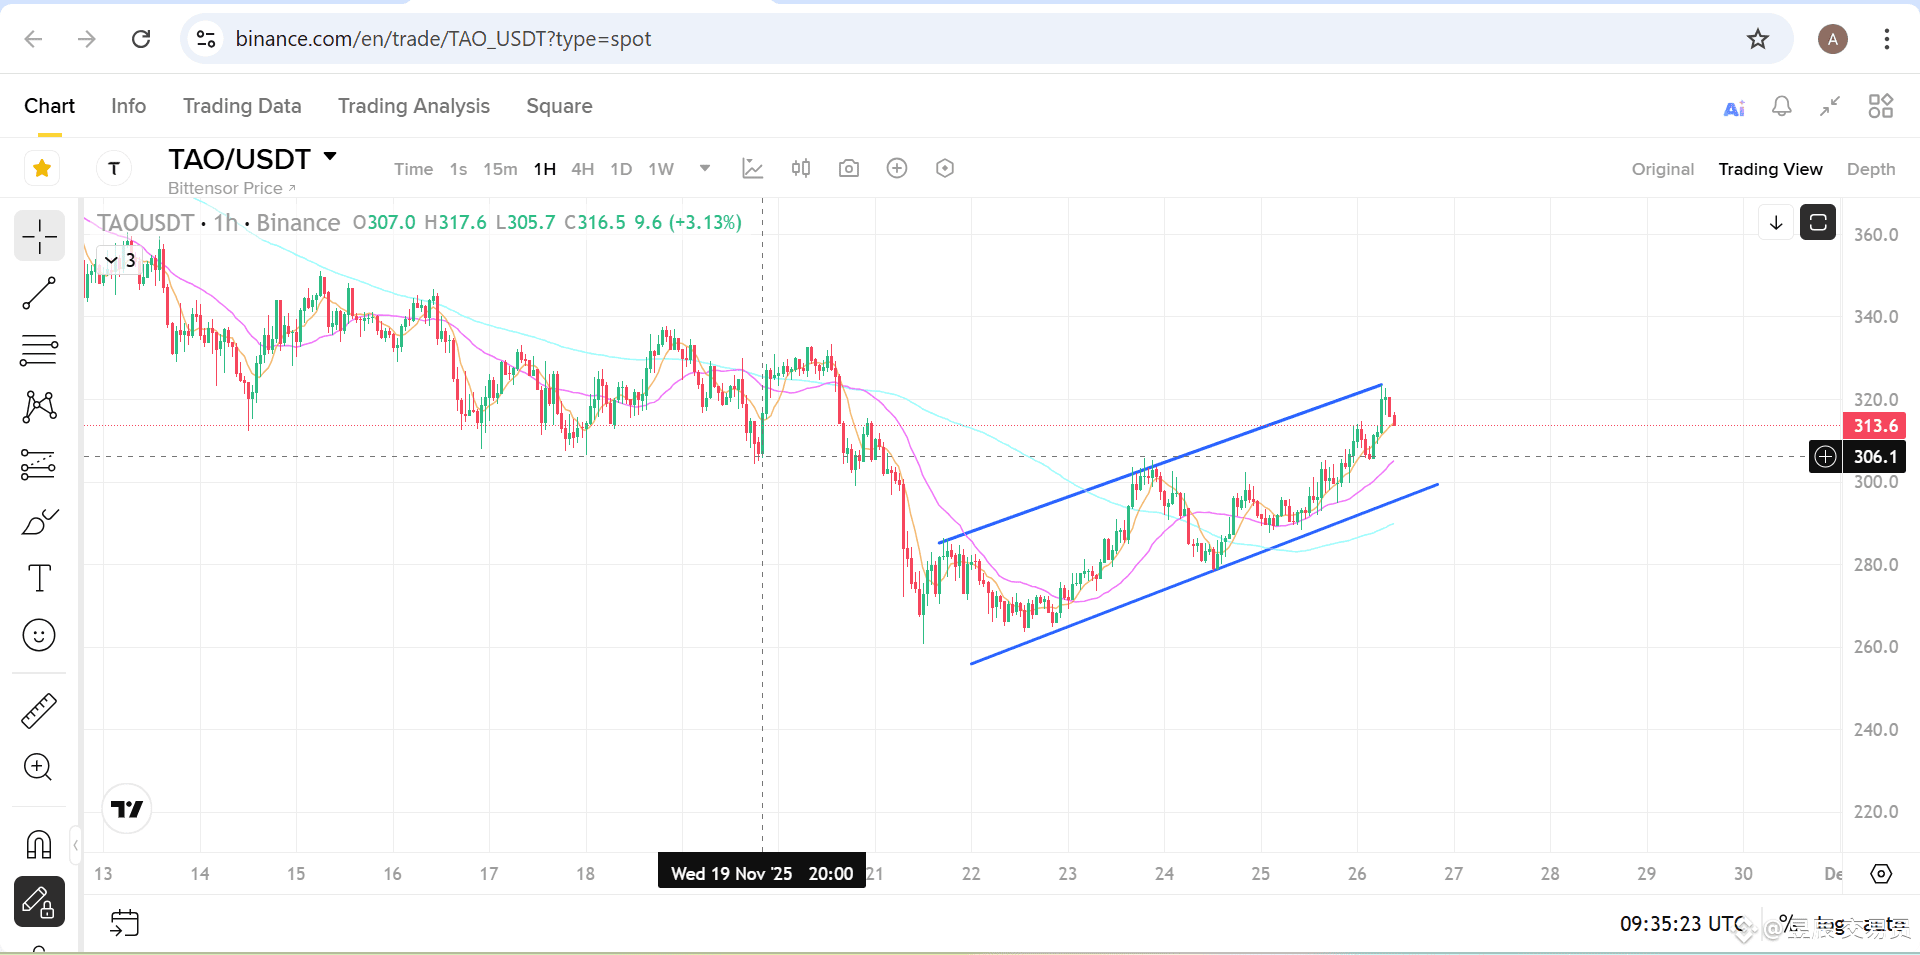The height and width of the screenshot is (955, 1920).
Task: Open the candlestick chart style icon
Action: click(x=801, y=168)
